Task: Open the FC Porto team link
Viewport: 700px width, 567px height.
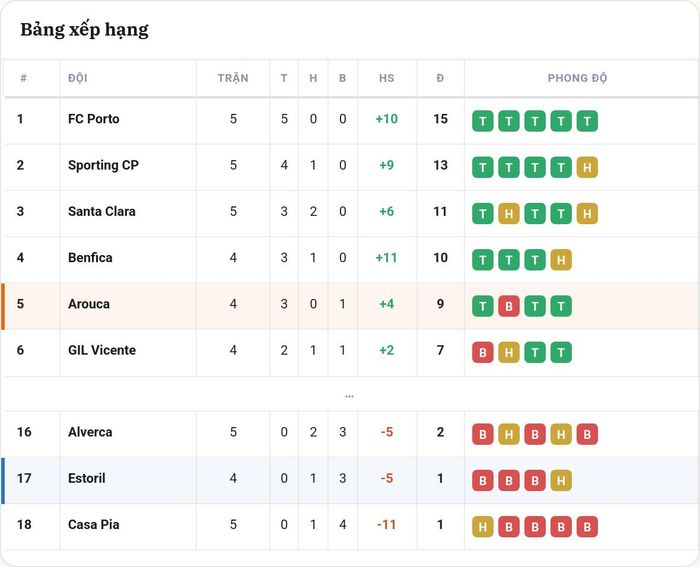Action: pyautogui.click(x=94, y=119)
